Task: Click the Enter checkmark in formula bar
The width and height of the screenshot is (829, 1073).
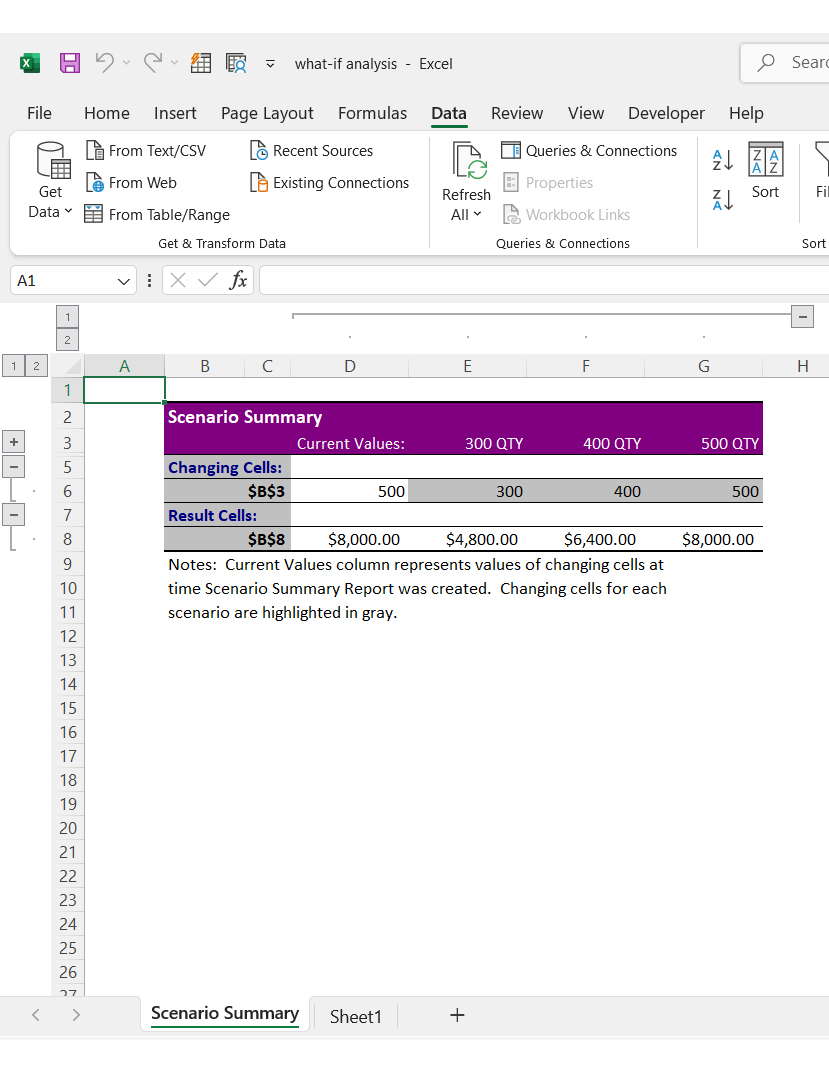Action: point(207,281)
